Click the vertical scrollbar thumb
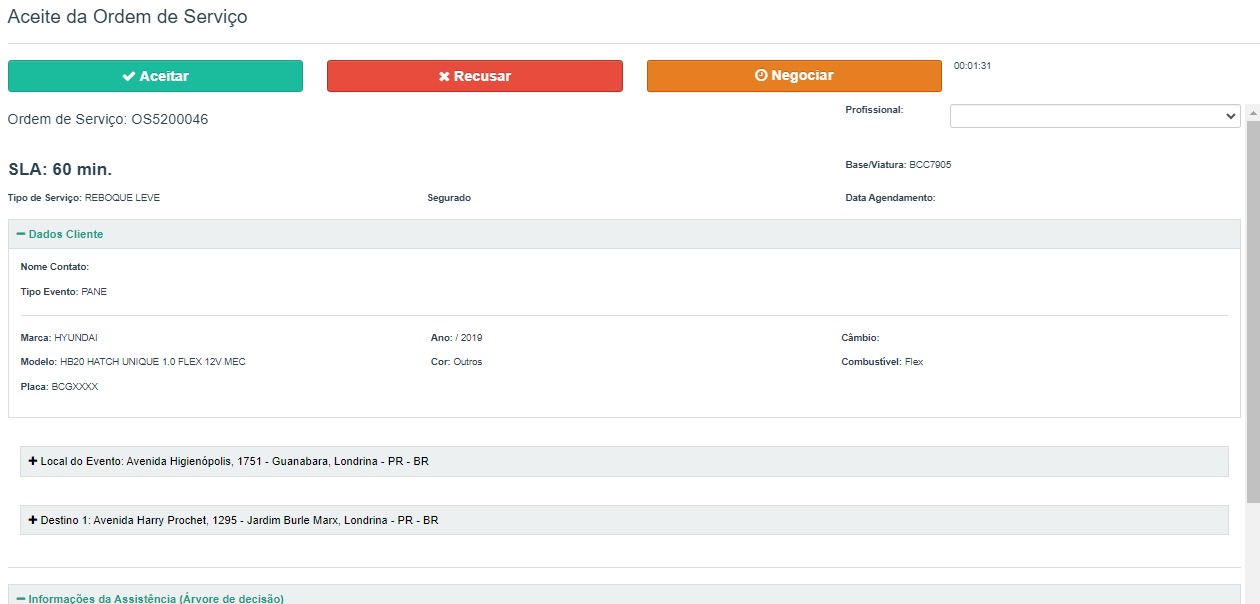Viewport: 1260px width, 604px height. click(1253, 310)
